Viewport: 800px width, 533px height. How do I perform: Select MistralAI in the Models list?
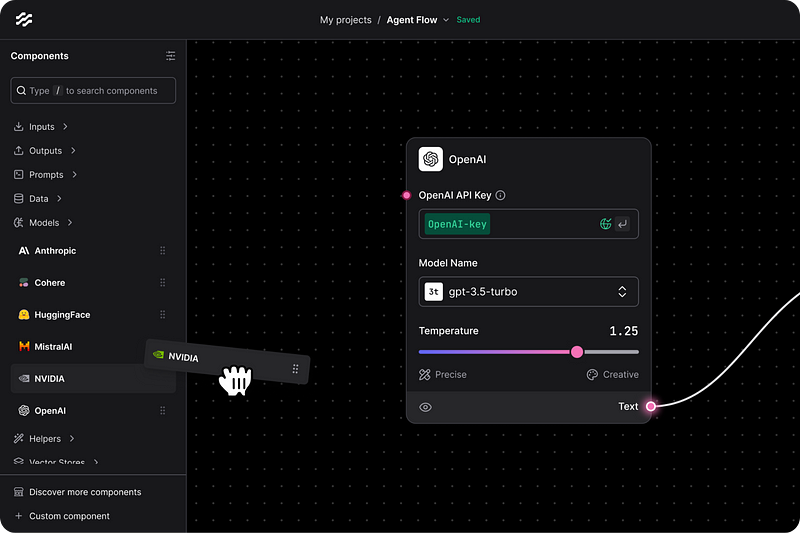click(53, 347)
